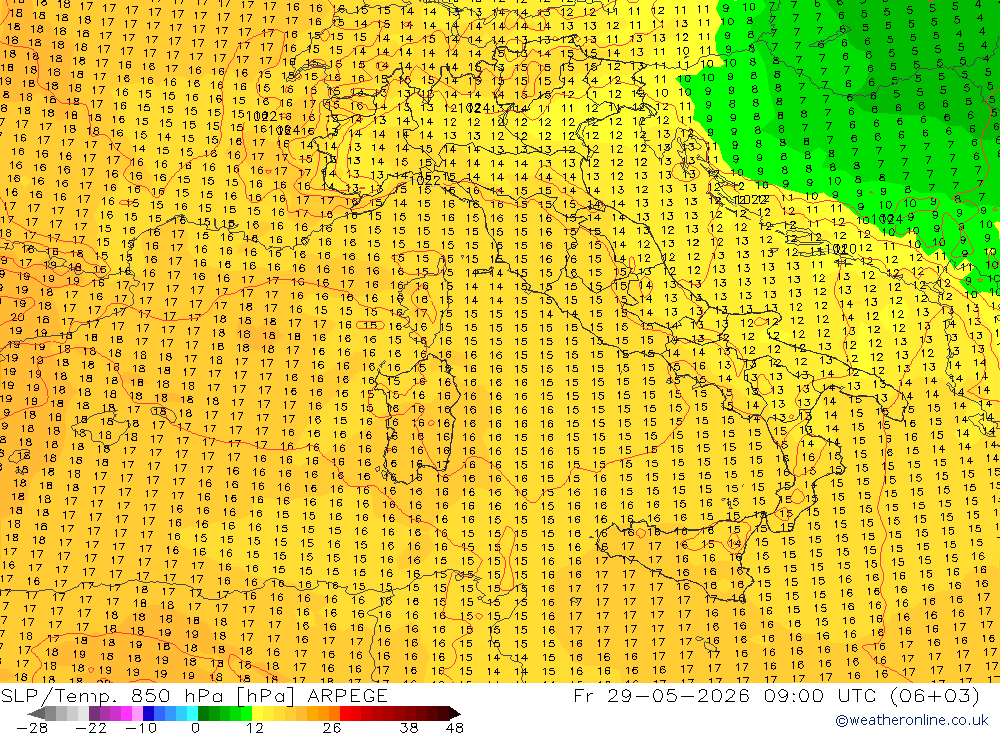Image resolution: width=1000 pixels, height=733 pixels.
Task: Click the '26' legend label
Action: [332, 727]
